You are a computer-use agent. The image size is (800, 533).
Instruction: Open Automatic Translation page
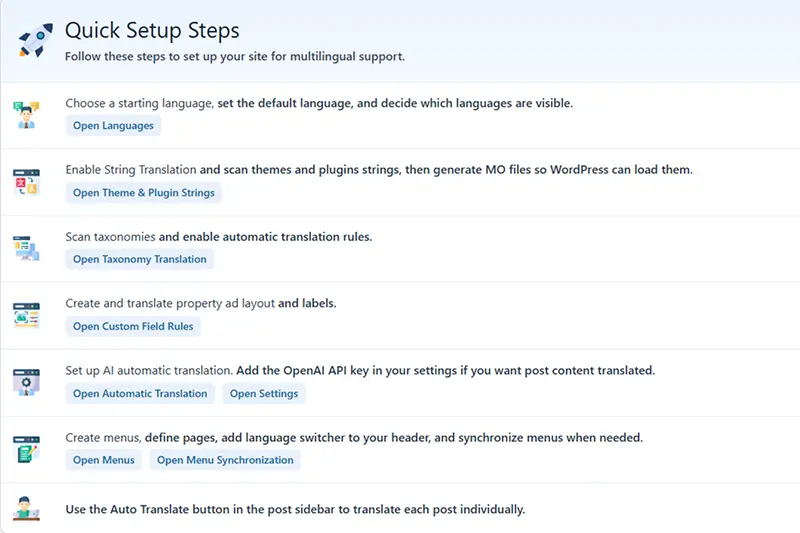pos(140,394)
